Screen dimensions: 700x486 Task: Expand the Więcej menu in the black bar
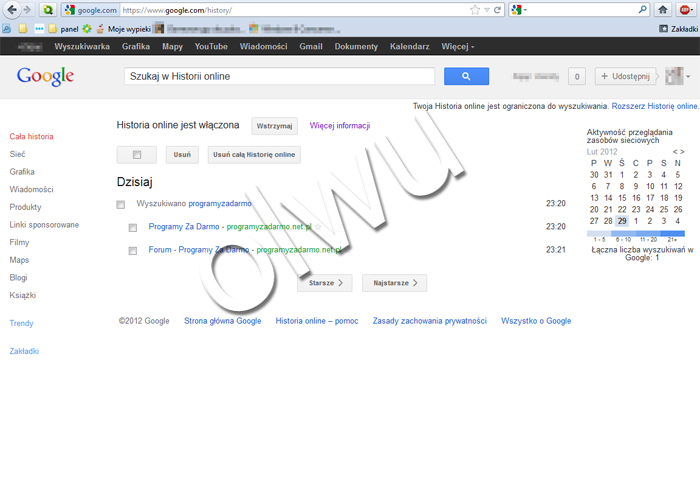(x=458, y=46)
